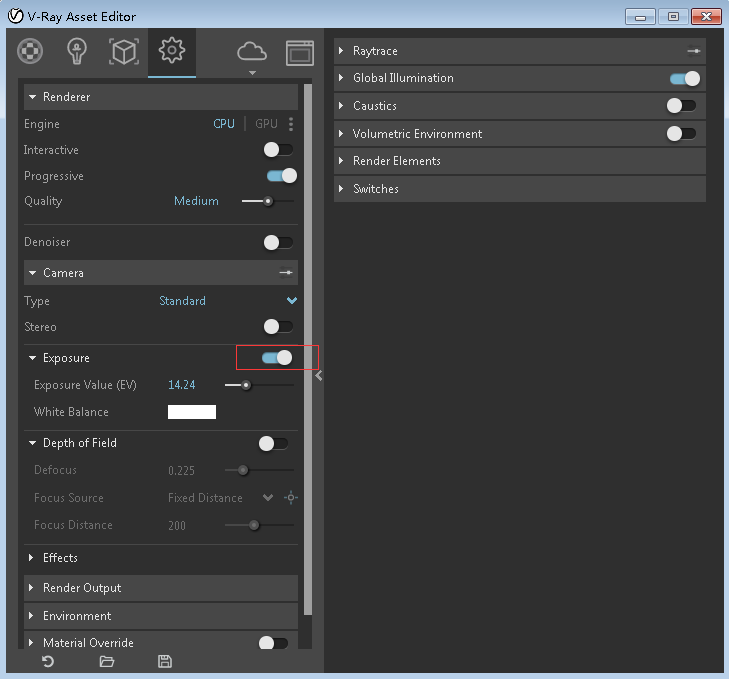Open the camera Type dropdown

point(291,301)
